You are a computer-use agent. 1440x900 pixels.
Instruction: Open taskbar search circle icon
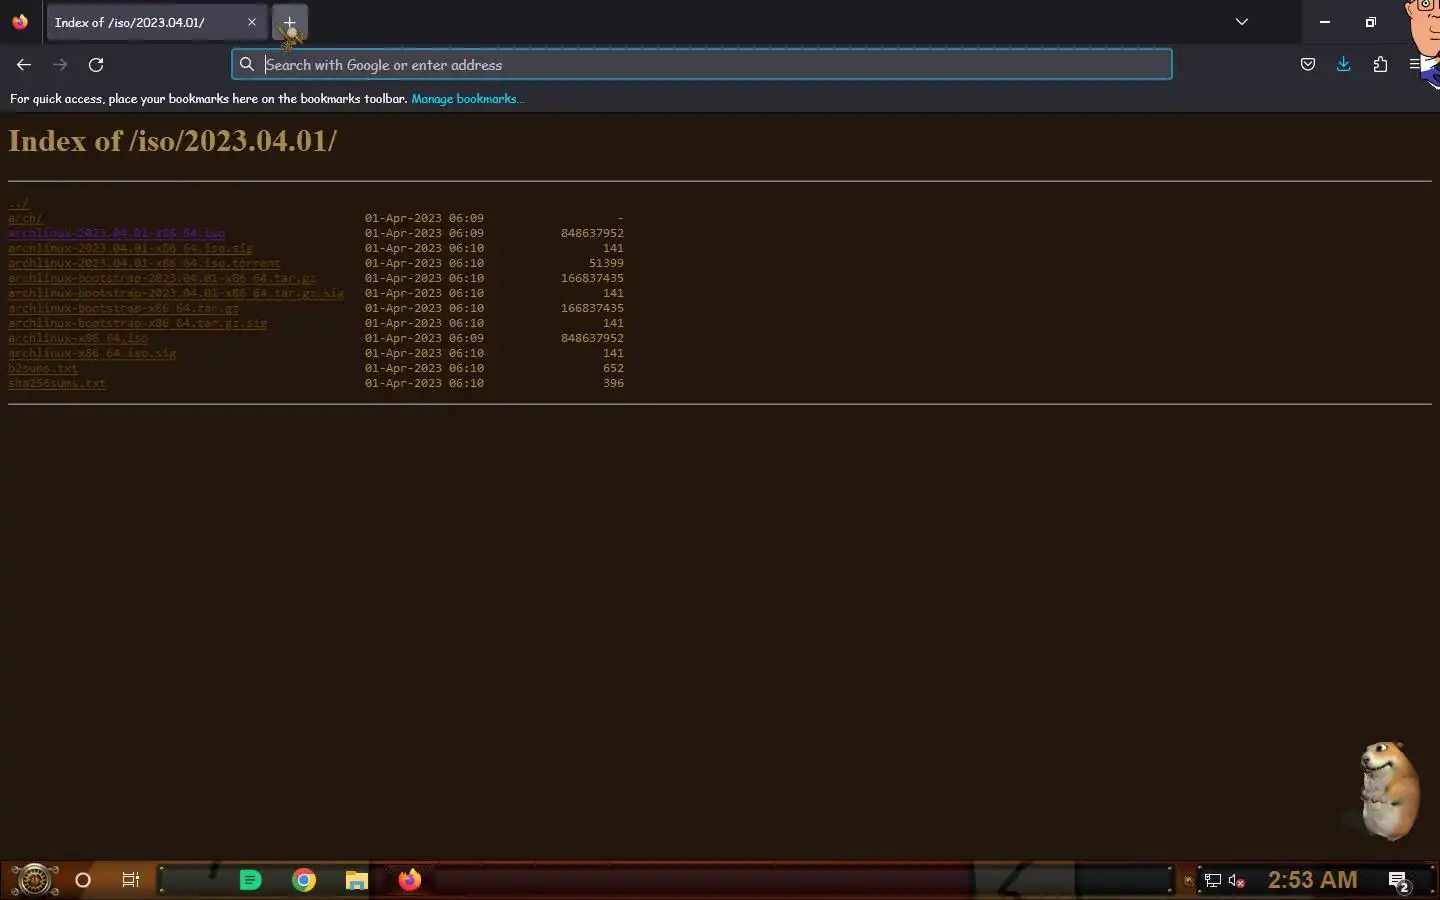pyautogui.click(x=83, y=880)
